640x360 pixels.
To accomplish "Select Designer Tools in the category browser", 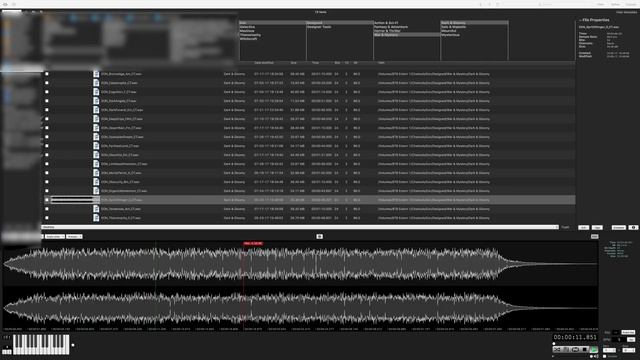I will [x=319, y=27].
